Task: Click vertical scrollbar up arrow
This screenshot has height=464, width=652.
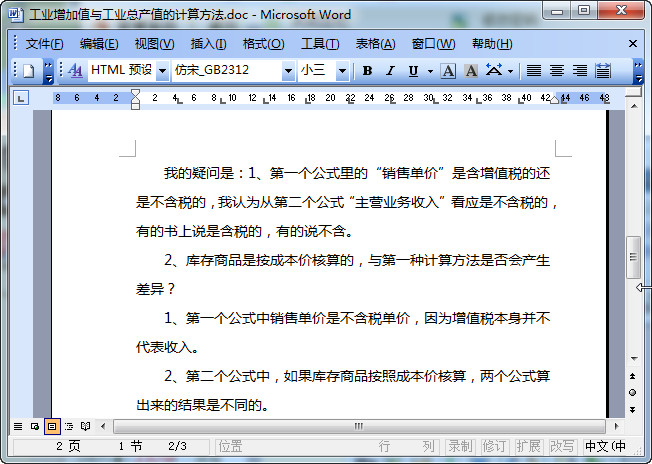Action: pos(634,106)
